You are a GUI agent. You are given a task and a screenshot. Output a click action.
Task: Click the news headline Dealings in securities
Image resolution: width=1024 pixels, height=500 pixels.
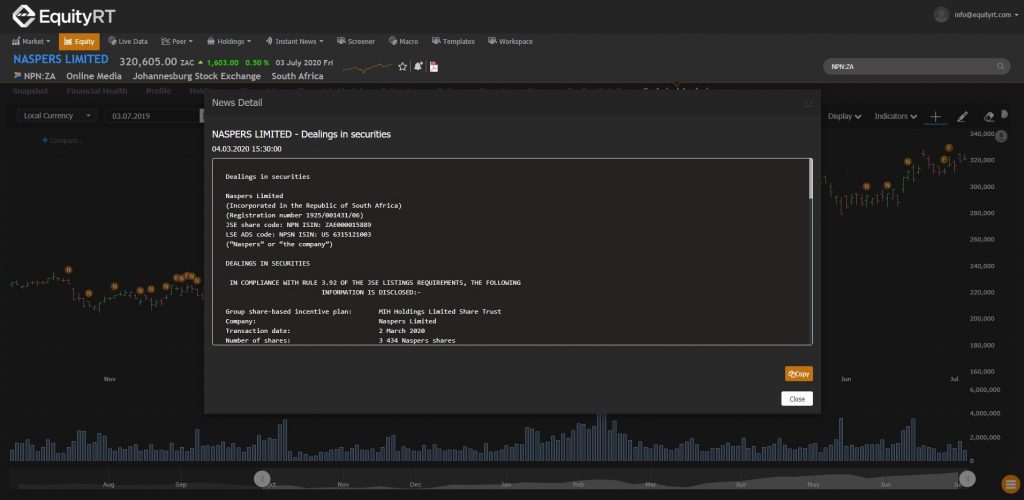[x=301, y=134]
